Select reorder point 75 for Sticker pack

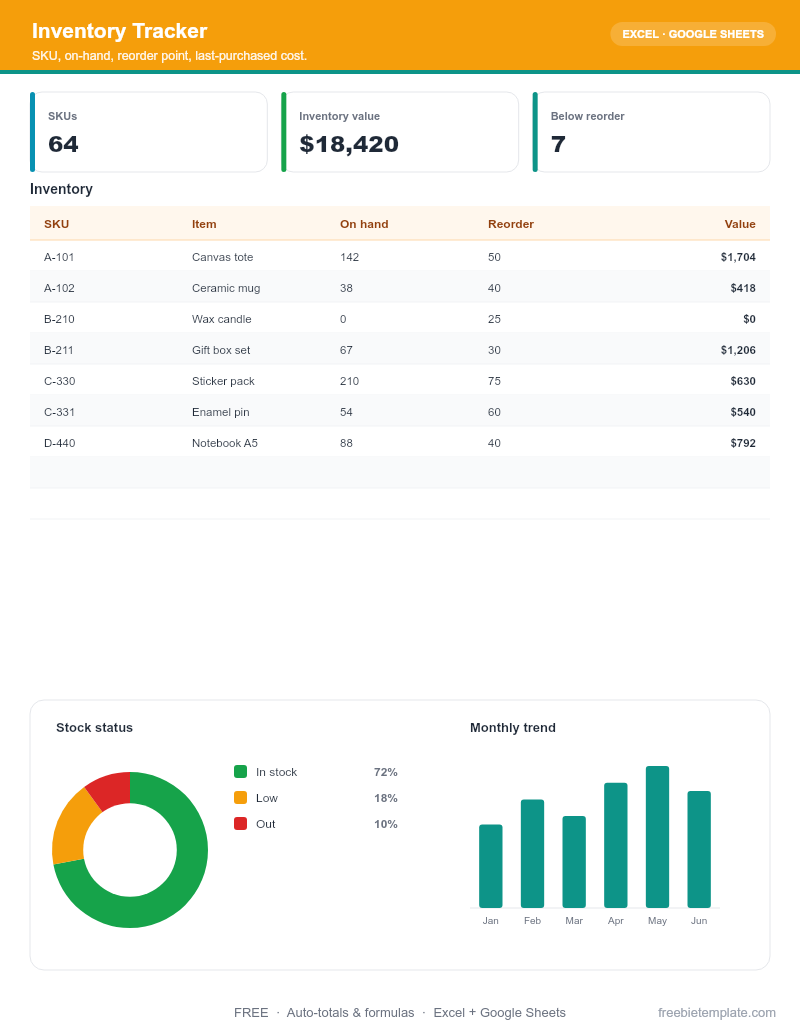pos(494,382)
